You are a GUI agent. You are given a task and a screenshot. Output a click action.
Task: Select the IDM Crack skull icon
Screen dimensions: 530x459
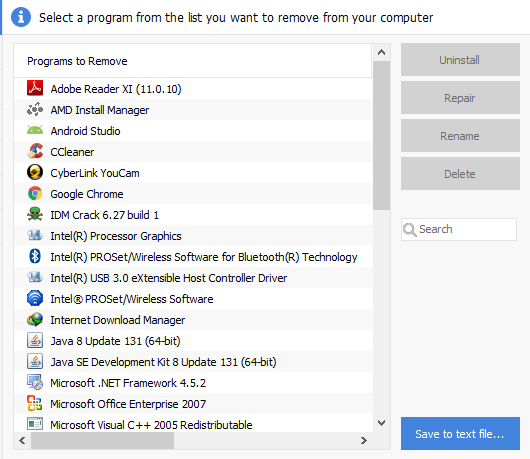point(35,214)
